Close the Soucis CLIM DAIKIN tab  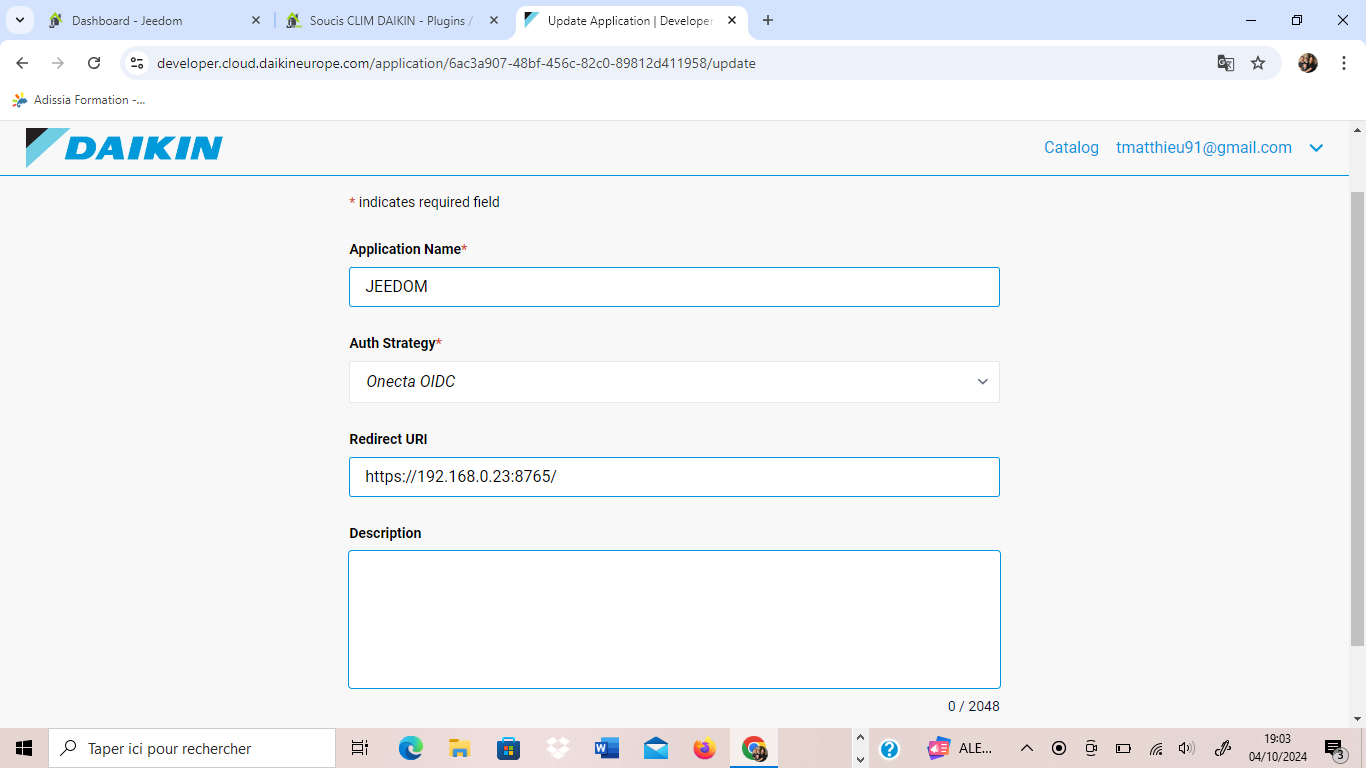tap(494, 20)
